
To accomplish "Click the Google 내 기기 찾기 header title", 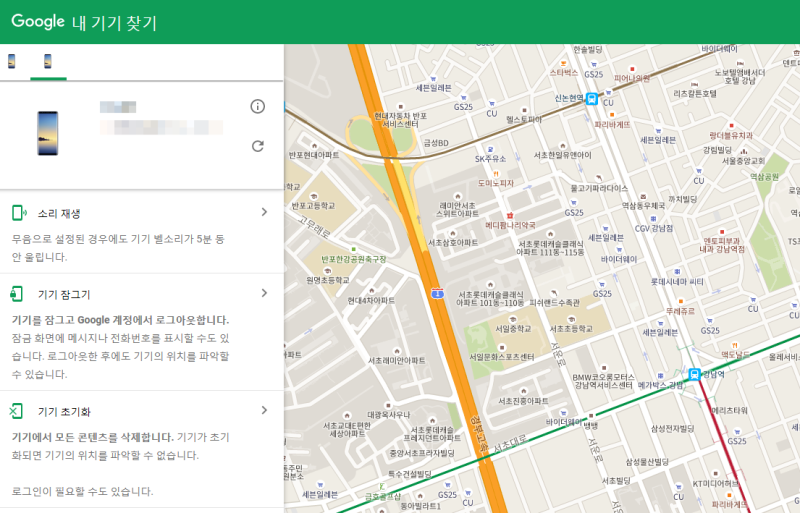I will pyautogui.click(x=84, y=22).
